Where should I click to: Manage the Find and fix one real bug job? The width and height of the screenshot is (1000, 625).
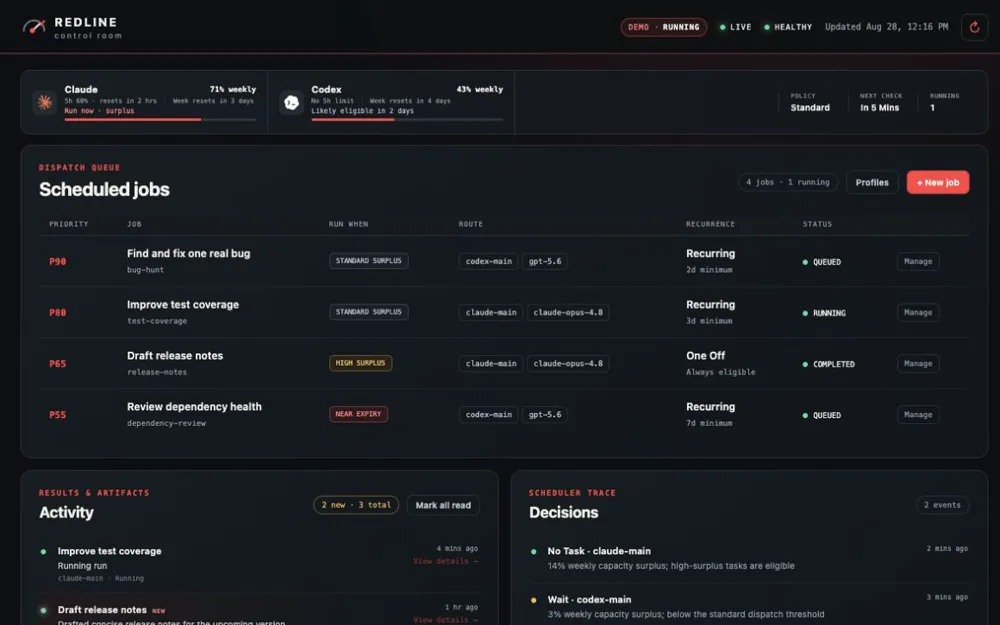pyautogui.click(x=918, y=261)
